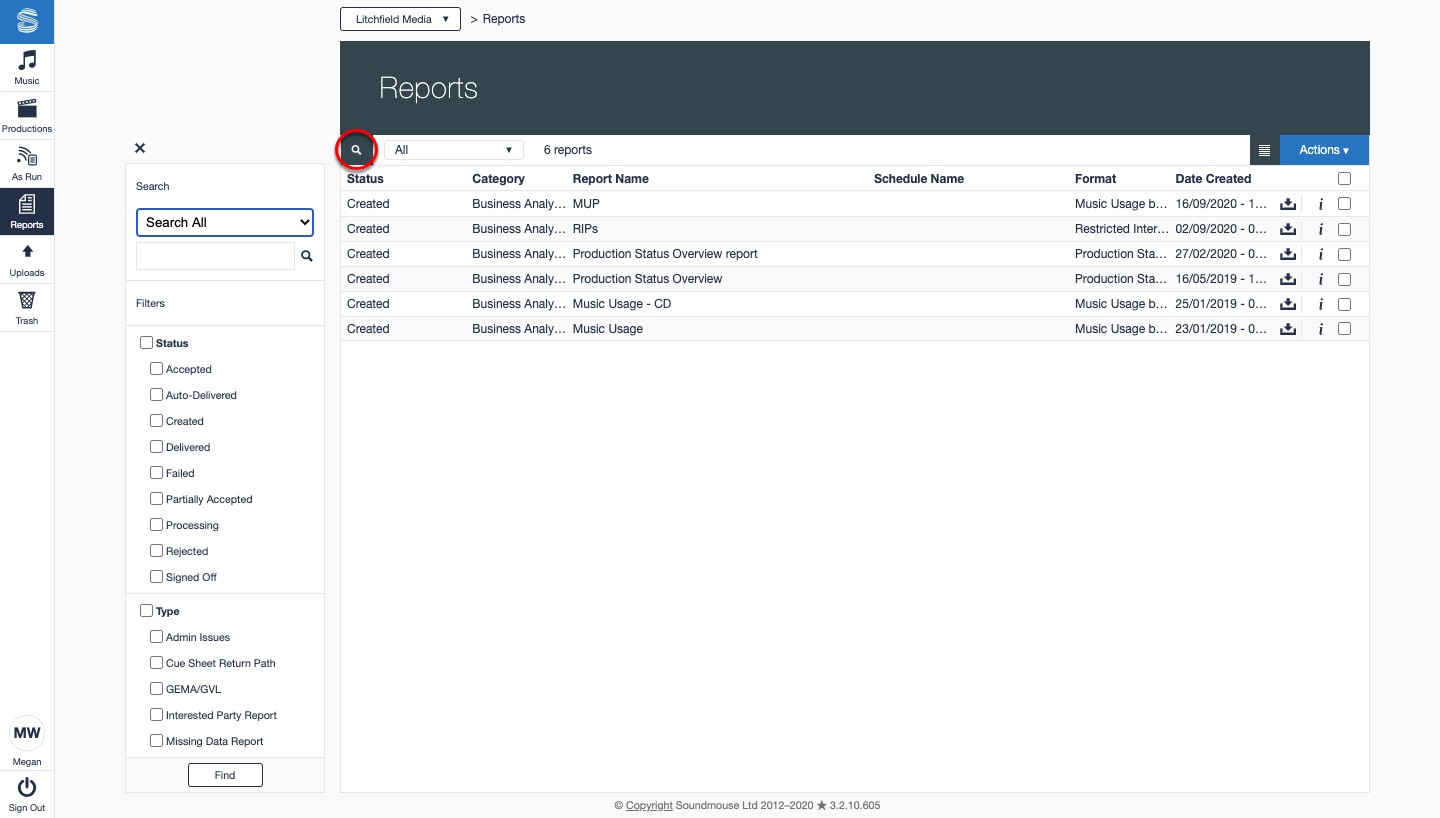Click the Soundmouse logo icon

tap(27, 21)
